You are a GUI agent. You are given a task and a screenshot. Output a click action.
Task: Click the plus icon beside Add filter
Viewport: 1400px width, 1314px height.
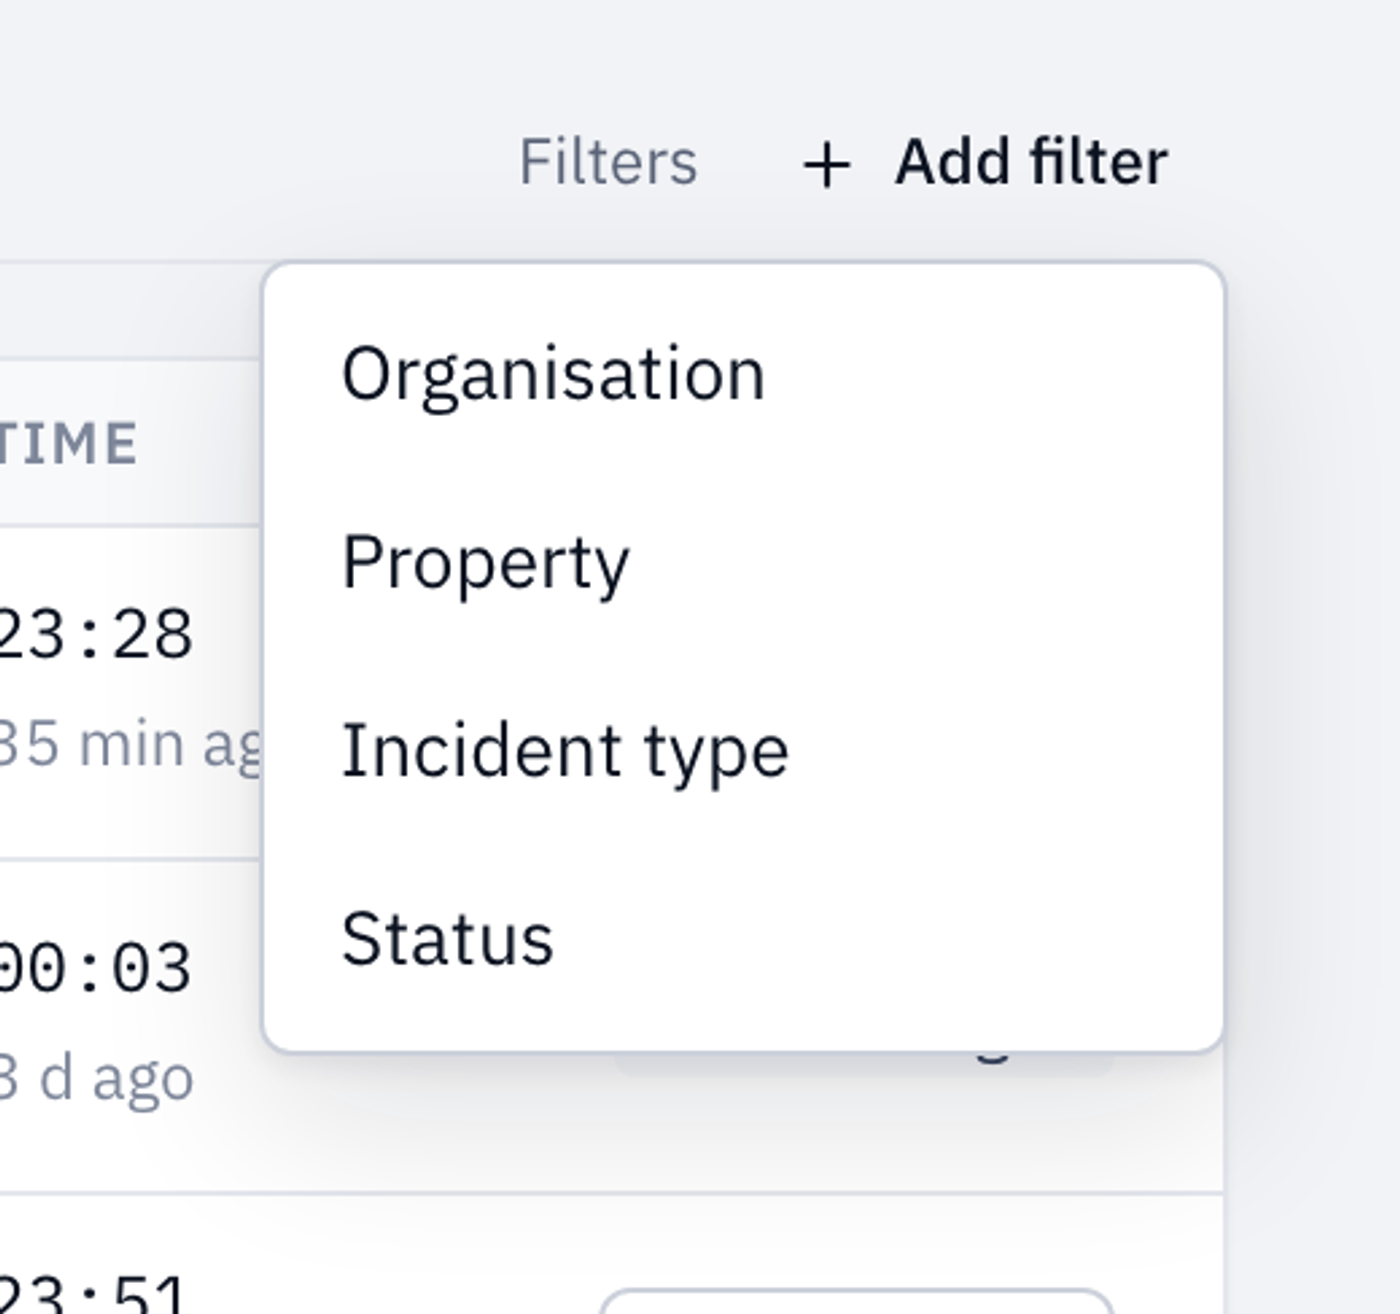click(827, 165)
